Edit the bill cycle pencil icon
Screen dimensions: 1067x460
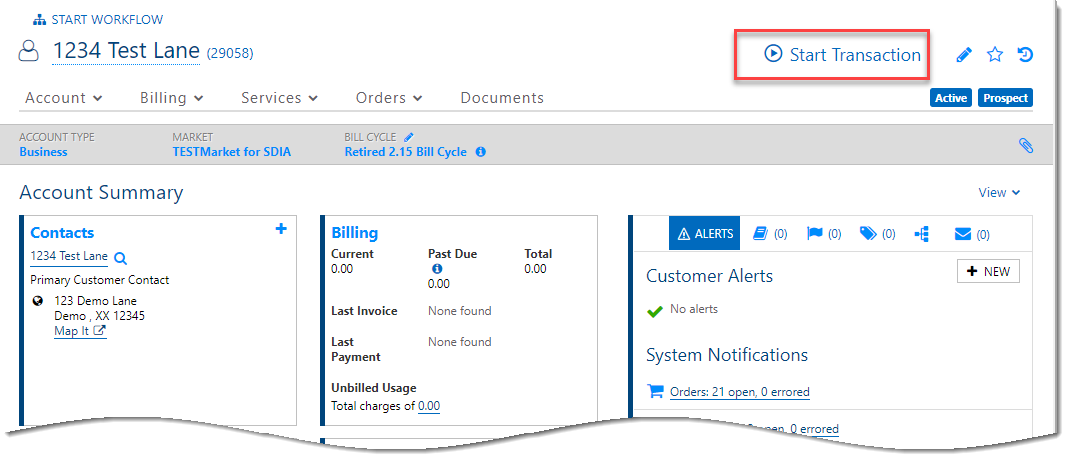point(408,137)
